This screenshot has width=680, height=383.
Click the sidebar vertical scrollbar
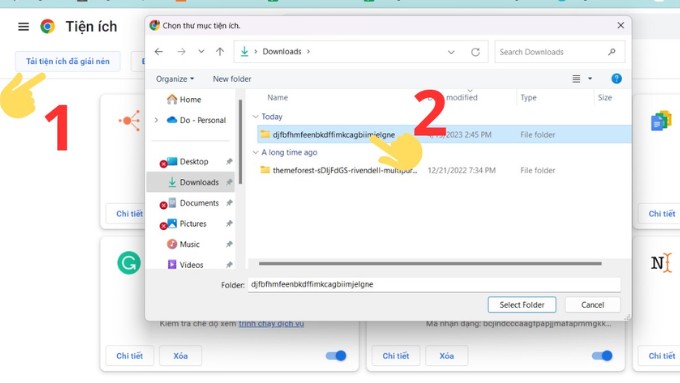click(240, 141)
